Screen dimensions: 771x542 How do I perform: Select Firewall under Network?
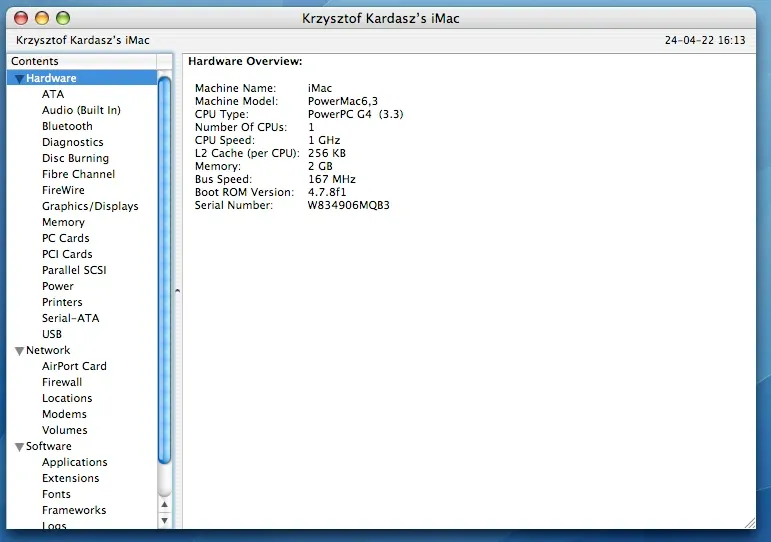(x=62, y=382)
